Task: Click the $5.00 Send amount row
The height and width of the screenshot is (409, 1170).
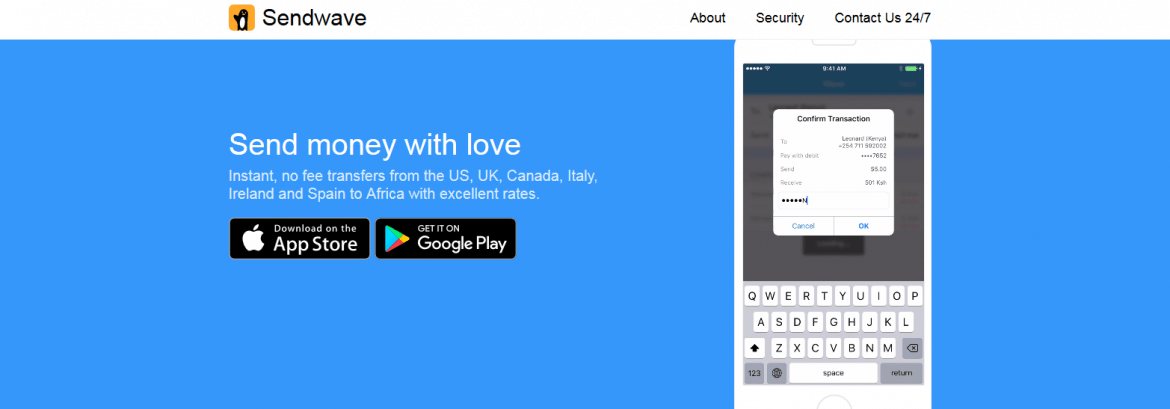Action: click(x=833, y=169)
